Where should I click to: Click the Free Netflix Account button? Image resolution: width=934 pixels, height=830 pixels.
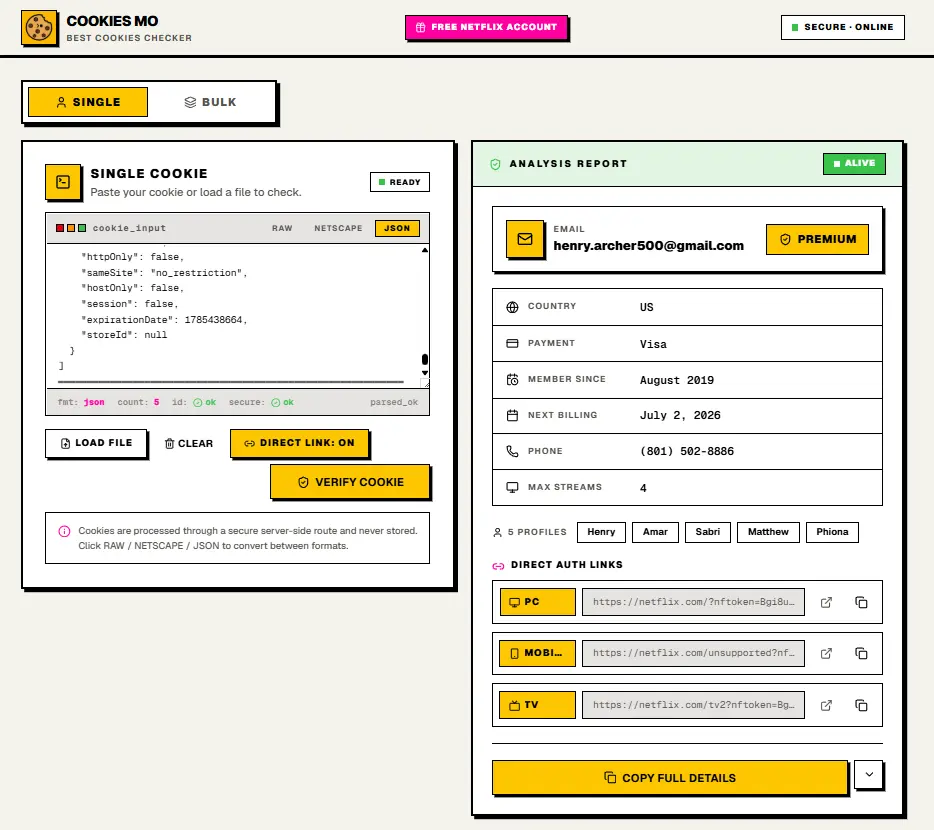pos(486,27)
